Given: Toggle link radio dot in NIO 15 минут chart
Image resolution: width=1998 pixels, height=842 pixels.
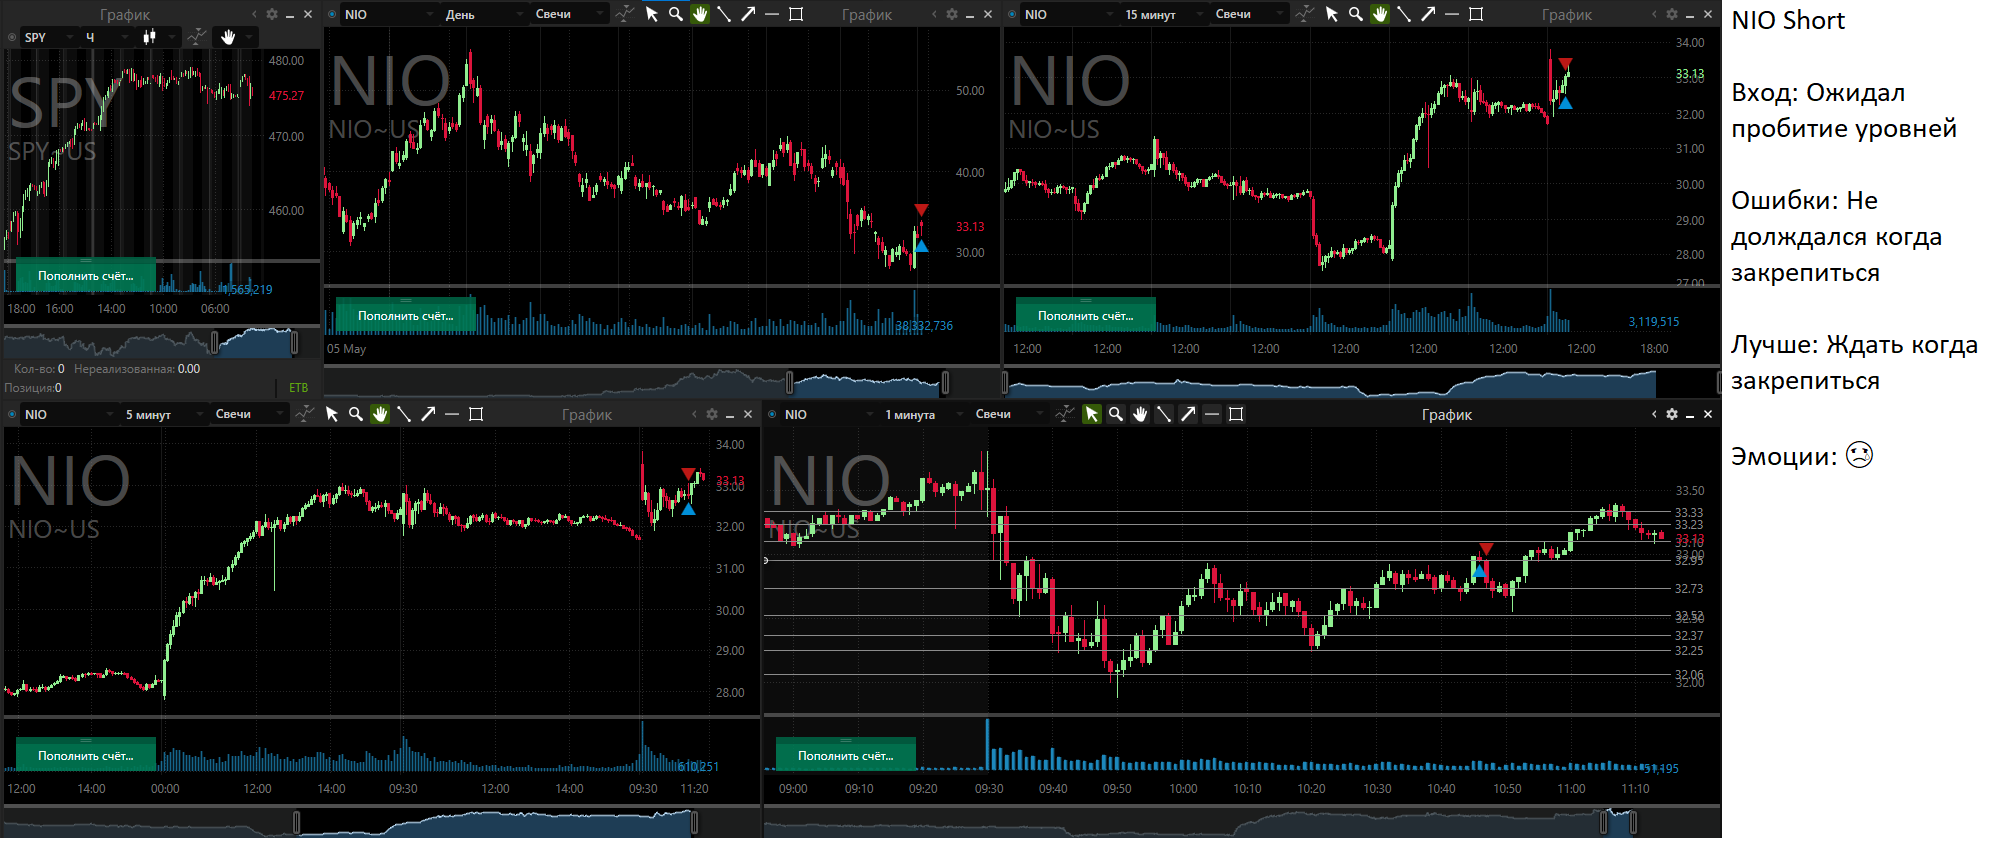Looking at the screenshot, I should click(1012, 14).
